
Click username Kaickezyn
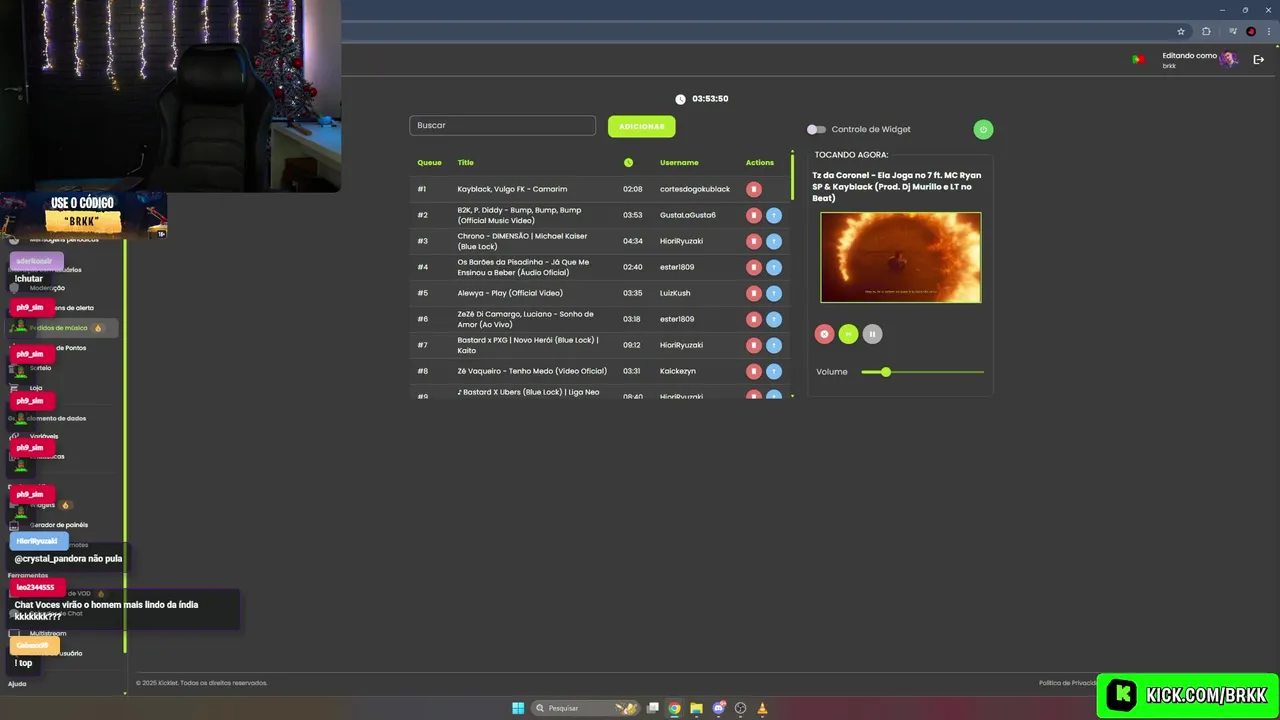point(678,371)
